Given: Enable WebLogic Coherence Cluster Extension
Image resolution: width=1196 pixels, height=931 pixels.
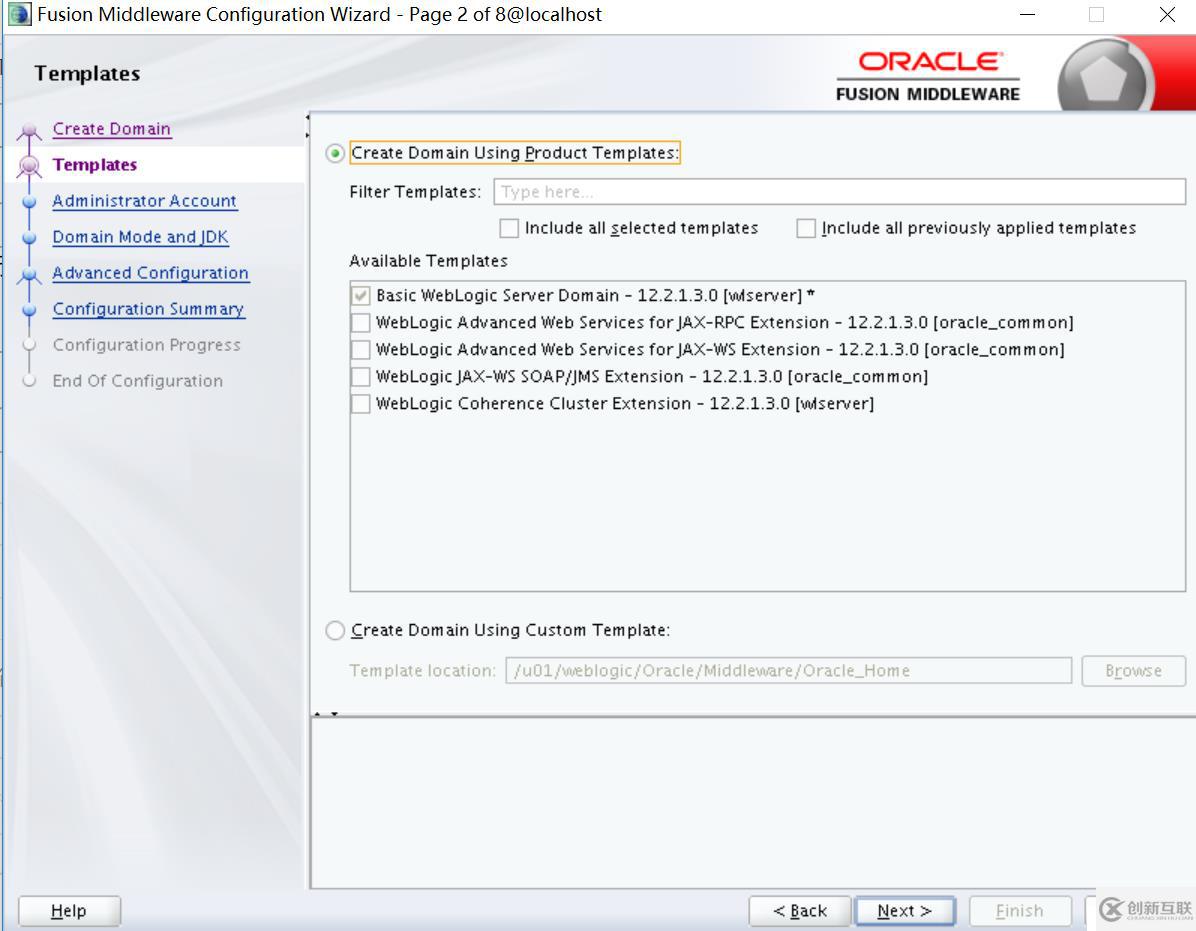Looking at the screenshot, I should click(360, 403).
